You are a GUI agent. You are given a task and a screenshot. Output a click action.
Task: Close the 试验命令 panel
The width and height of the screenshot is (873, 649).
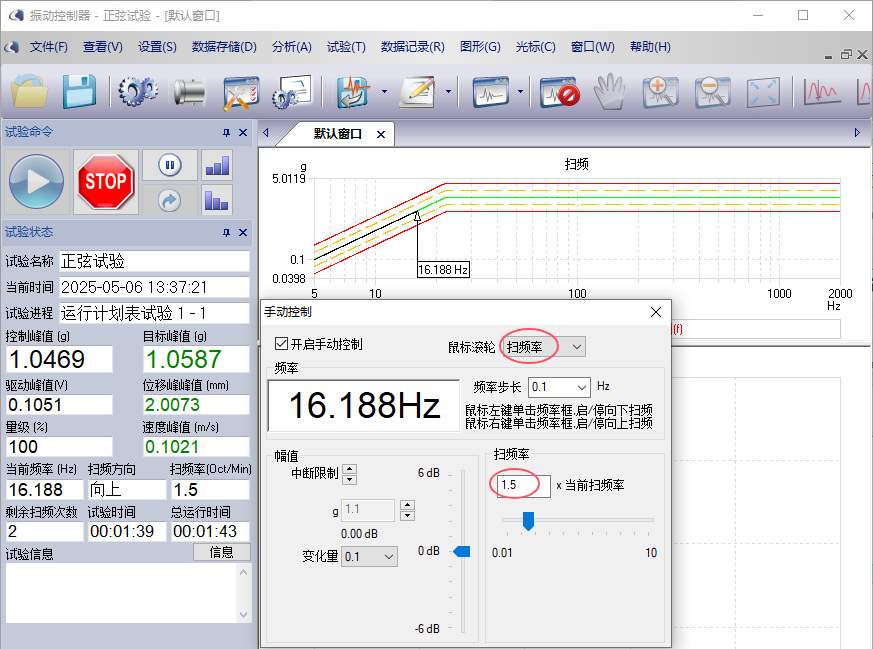pyautogui.click(x=243, y=132)
